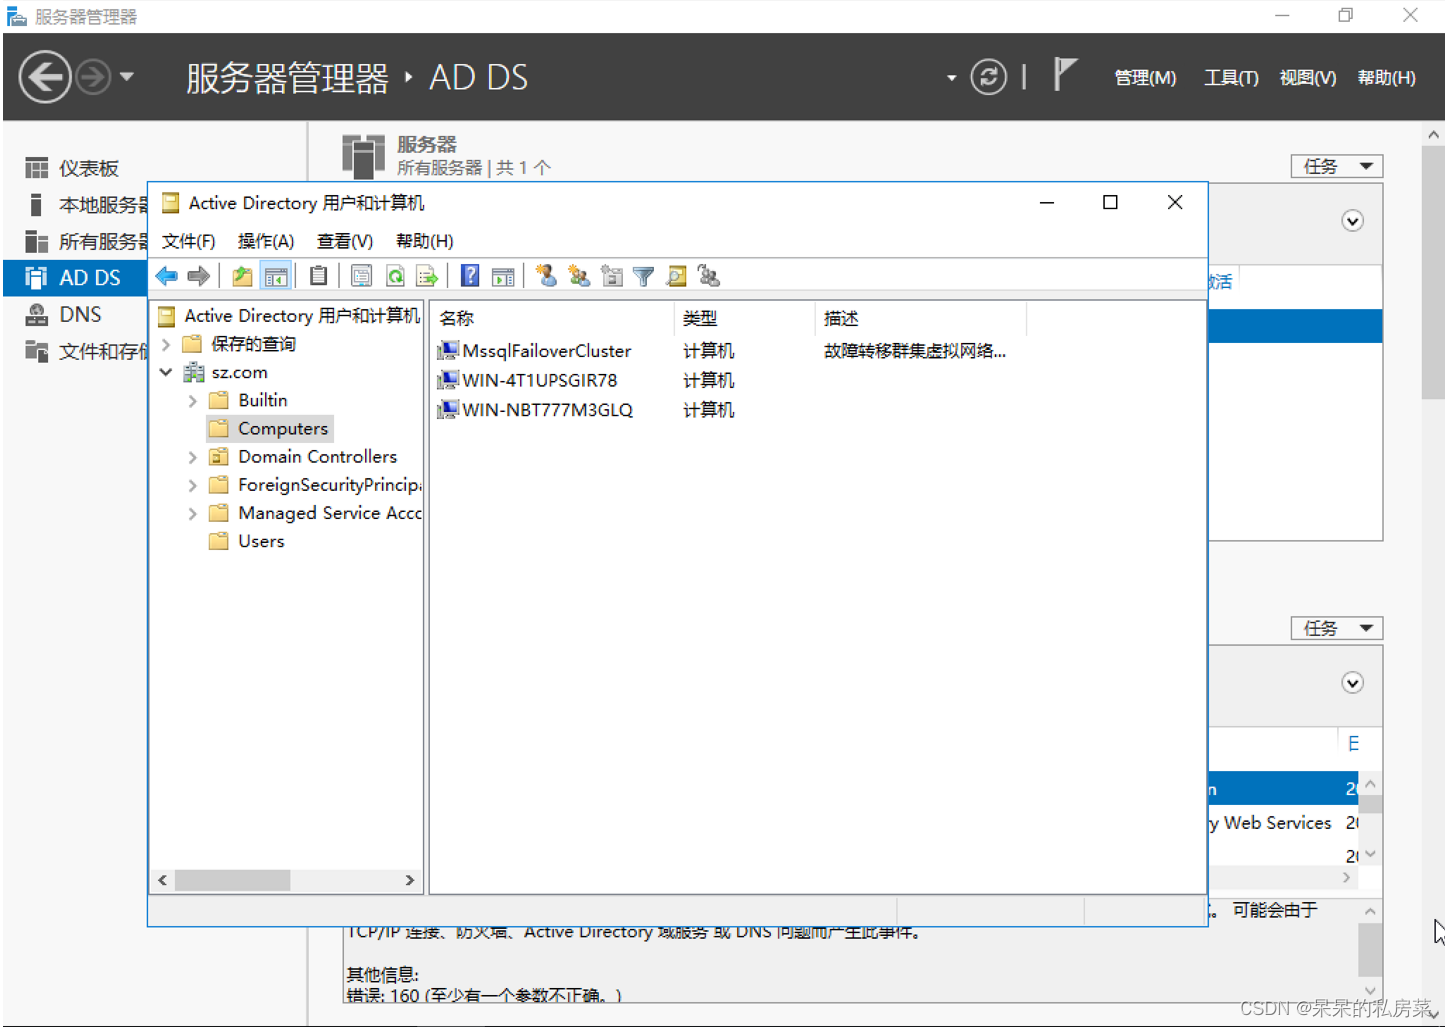The height and width of the screenshot is (1027, 1447).
Task: Click the Add to group toolbar icon
Action: [x=709, y=276]
